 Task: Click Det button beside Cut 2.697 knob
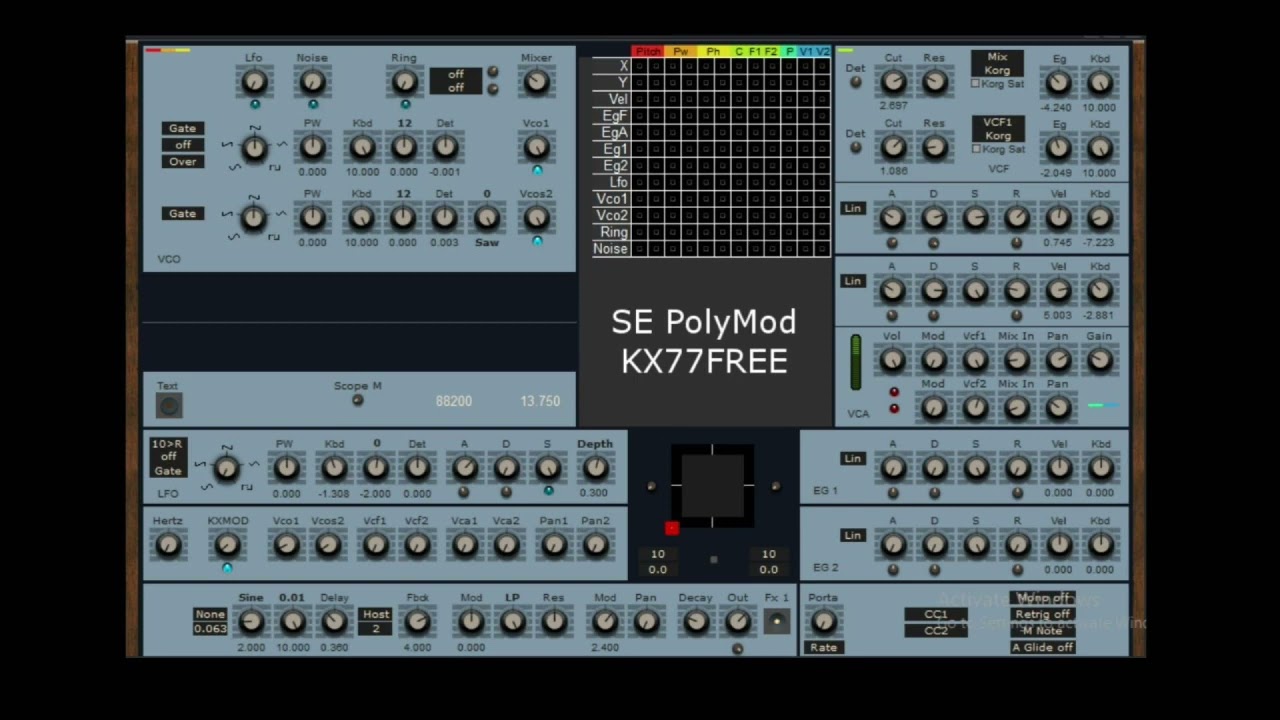(x=856, y=82)
